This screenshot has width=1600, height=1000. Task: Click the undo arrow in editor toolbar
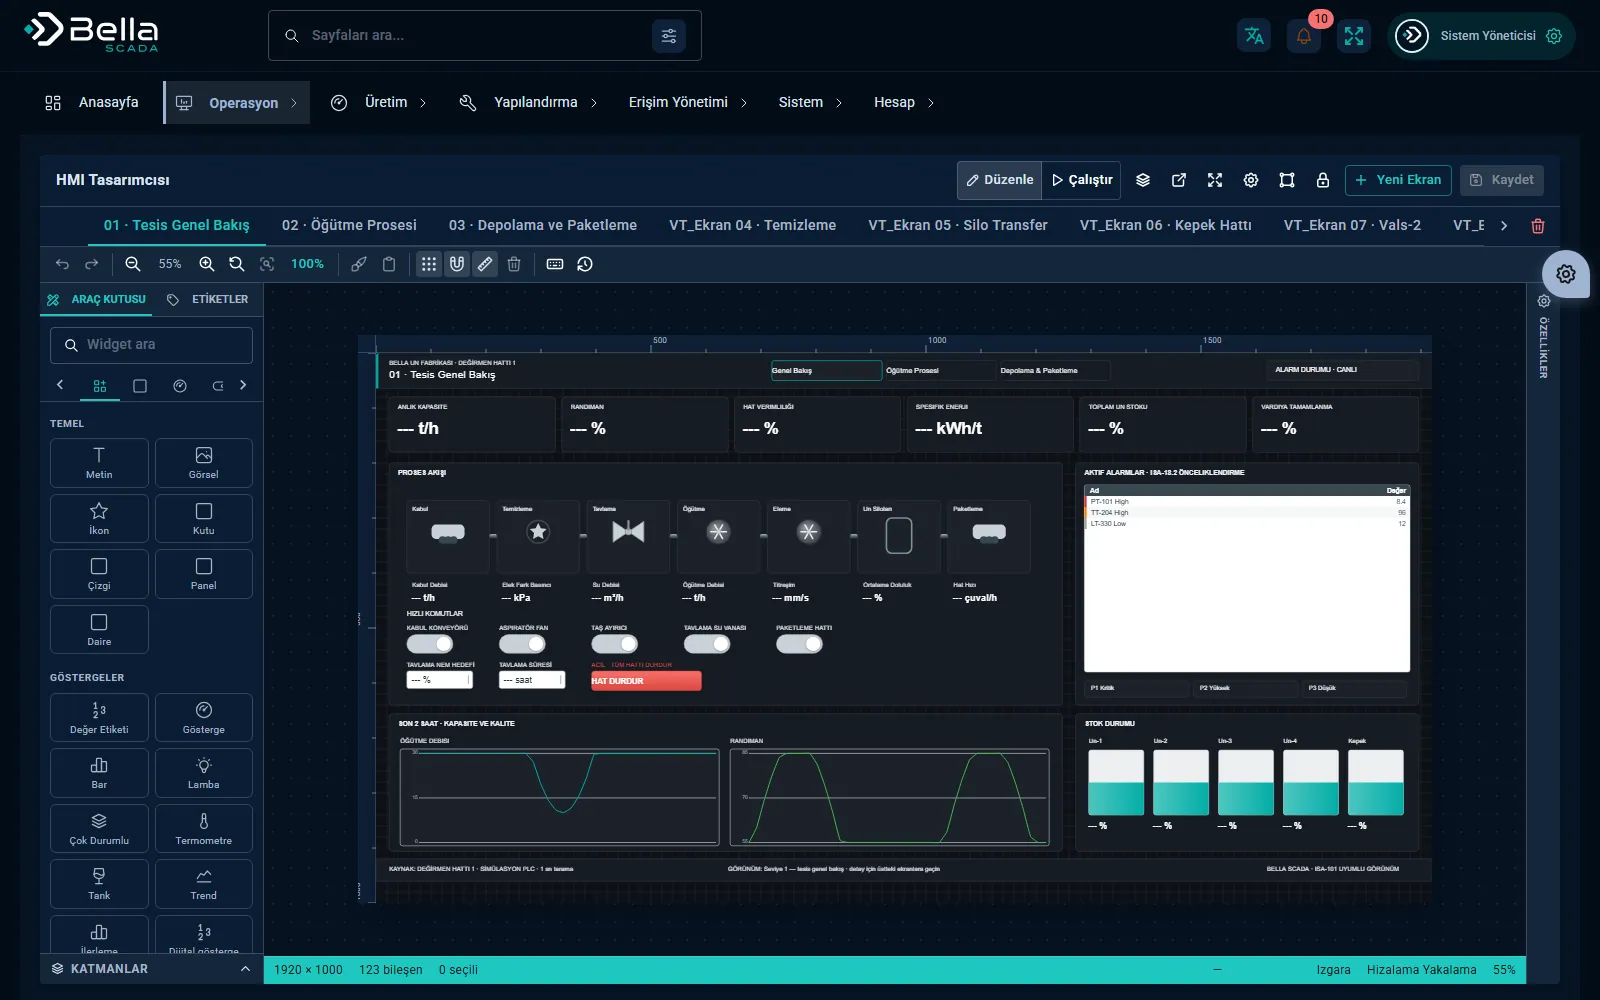pyautogui.click(x=62, y=264)
